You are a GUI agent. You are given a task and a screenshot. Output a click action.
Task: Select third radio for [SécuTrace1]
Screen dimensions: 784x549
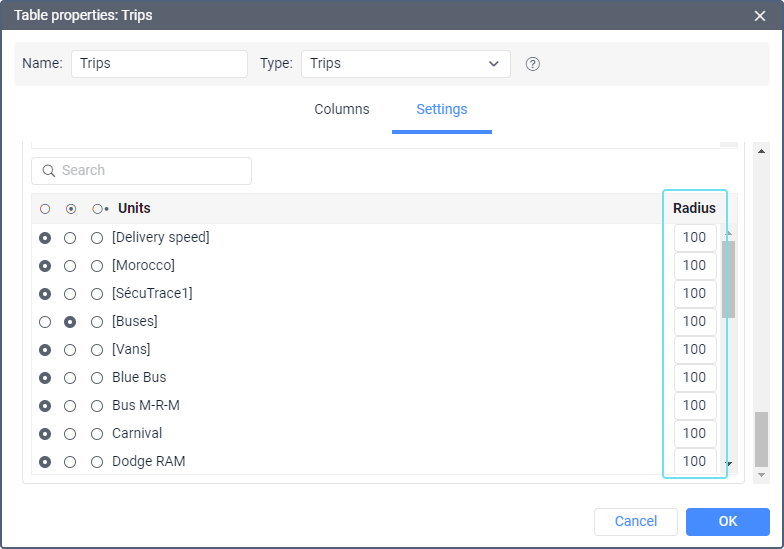(x=97, y=294)
